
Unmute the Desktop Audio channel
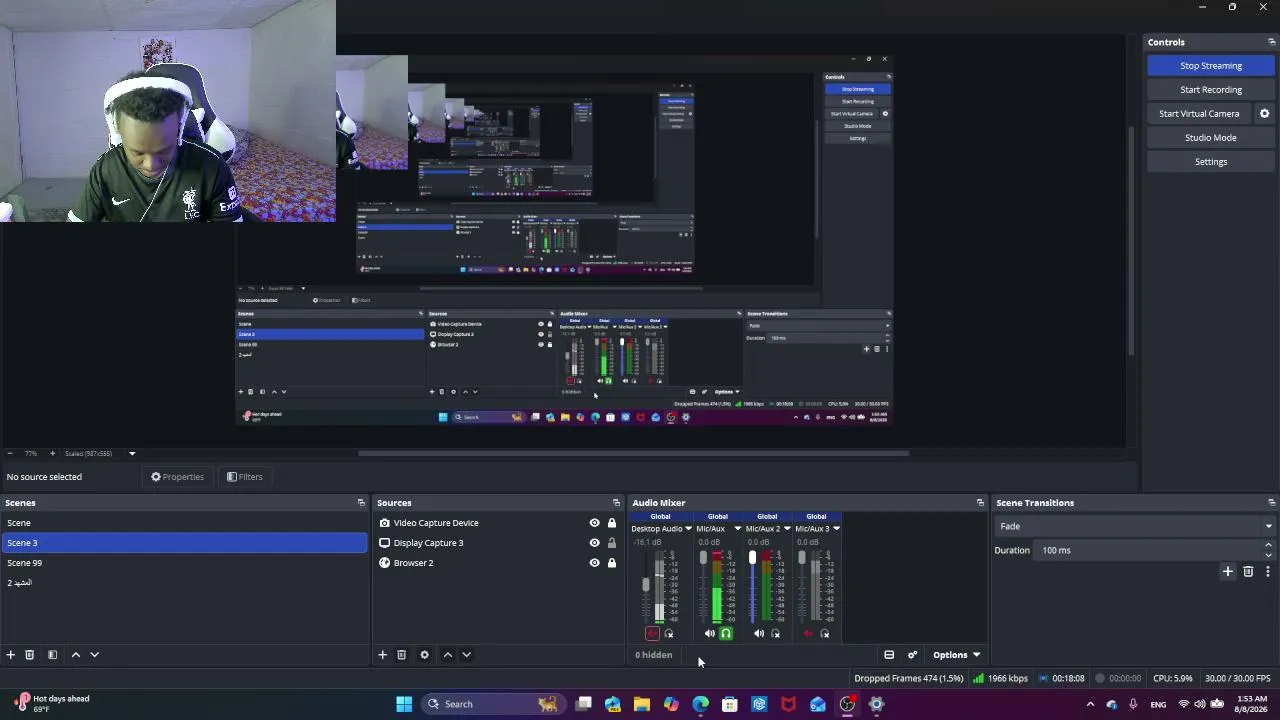[x=652, y=634]
